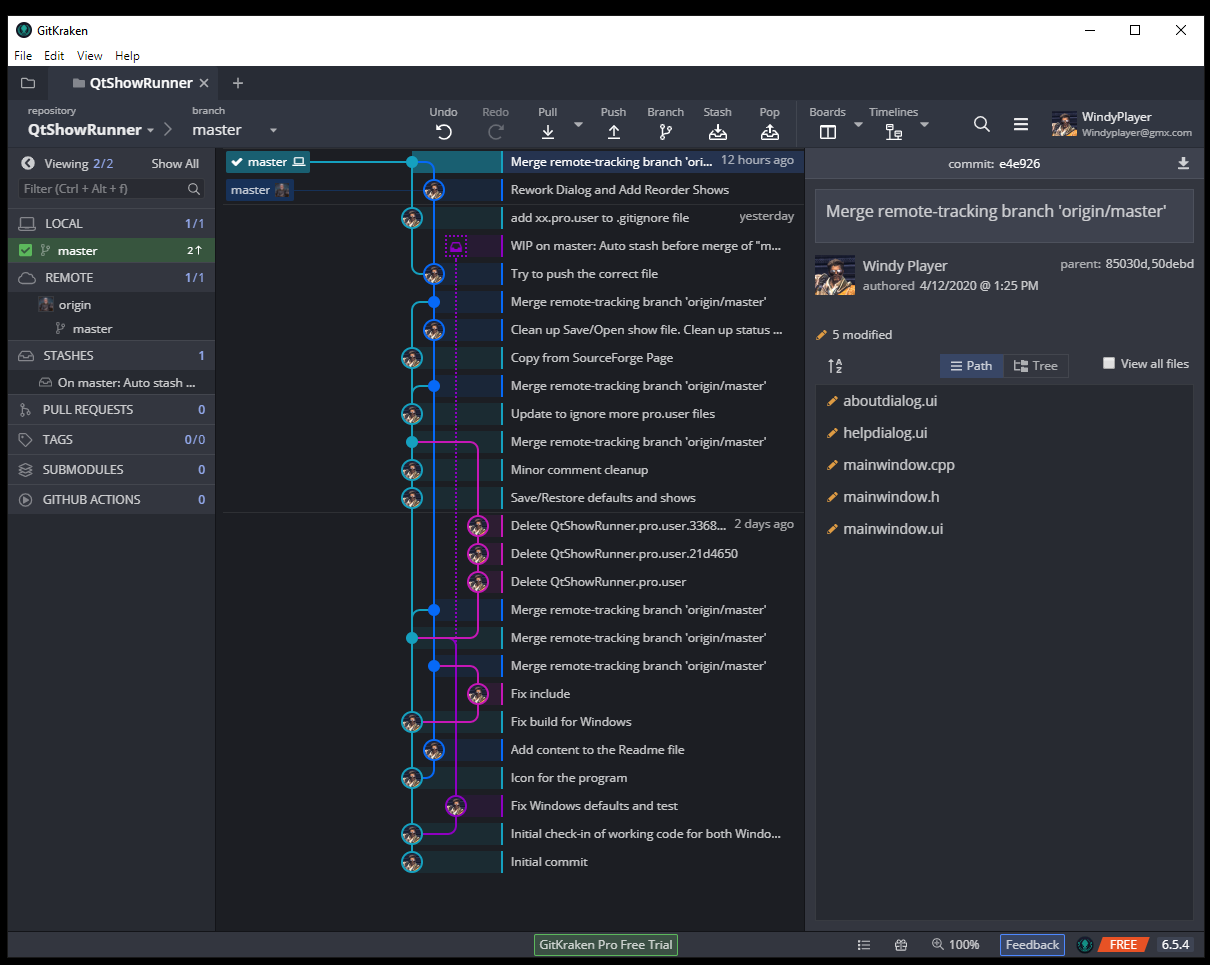Image resolution: width=1210 pixels, height=965 pixels.
Task: Expand the QtShowRunner repository dropdown
Action: click(150, 130)
